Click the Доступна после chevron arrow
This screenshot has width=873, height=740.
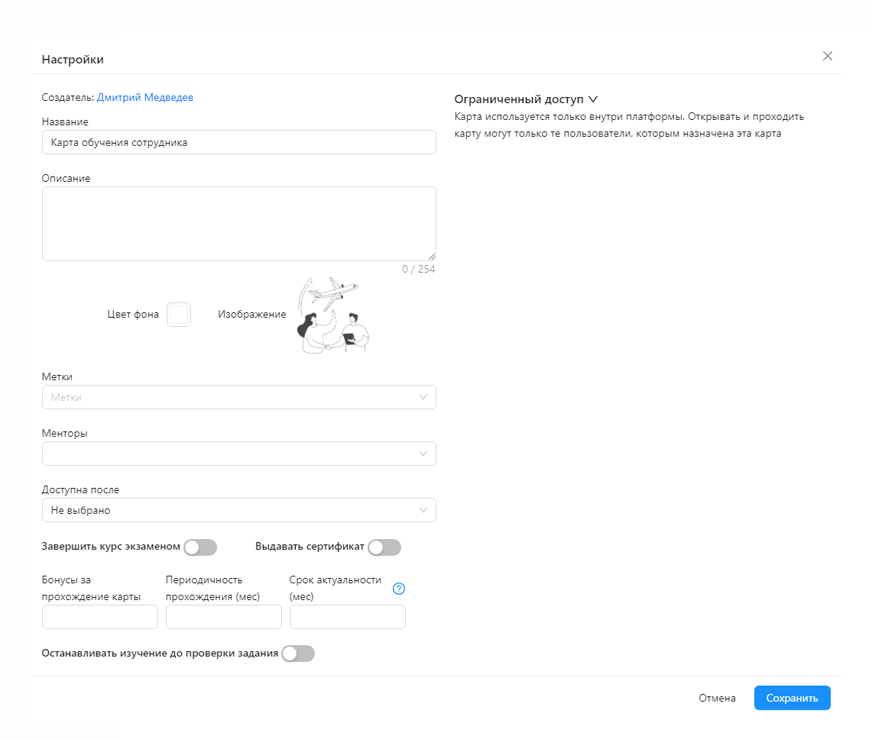(423, 510)
